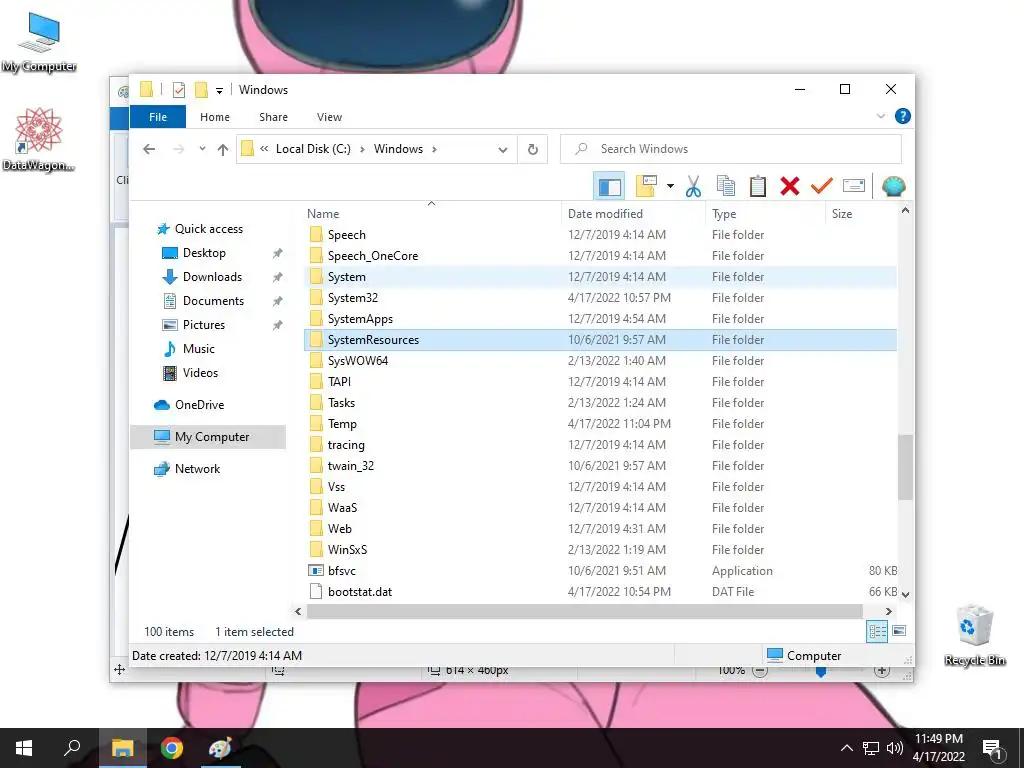
Task: Click the zoom slider in Paint window behind
Action: coord(821,672)
